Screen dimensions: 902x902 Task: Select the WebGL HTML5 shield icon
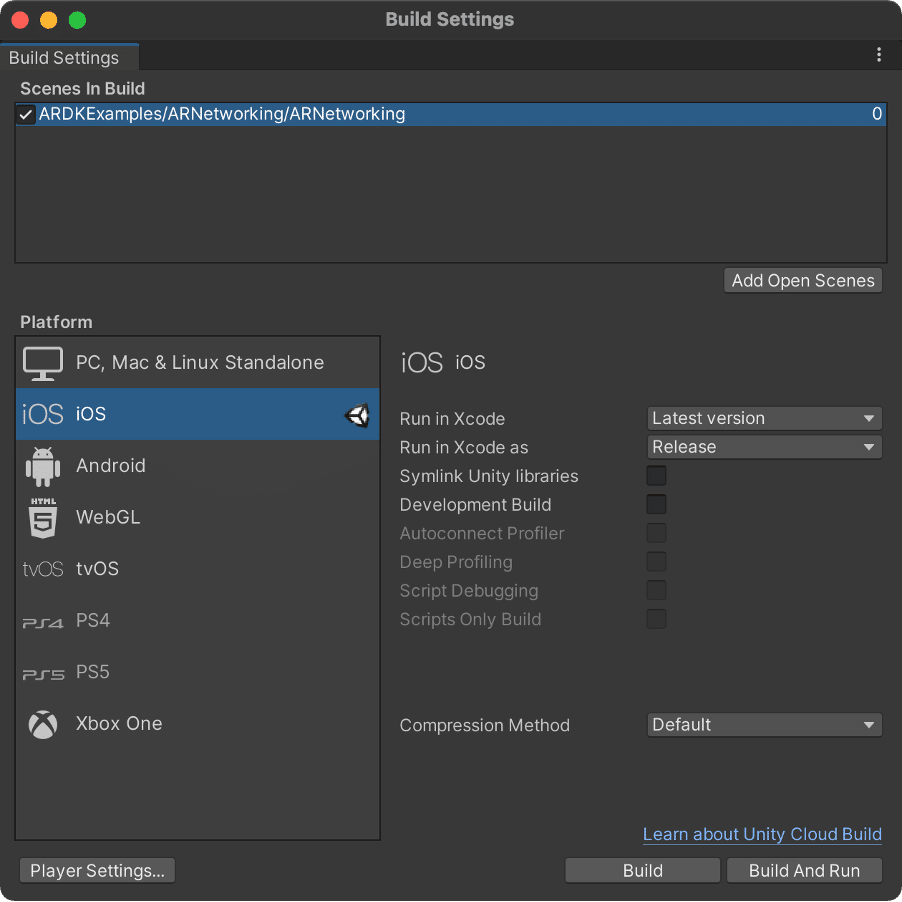click(x=43, y=517)
